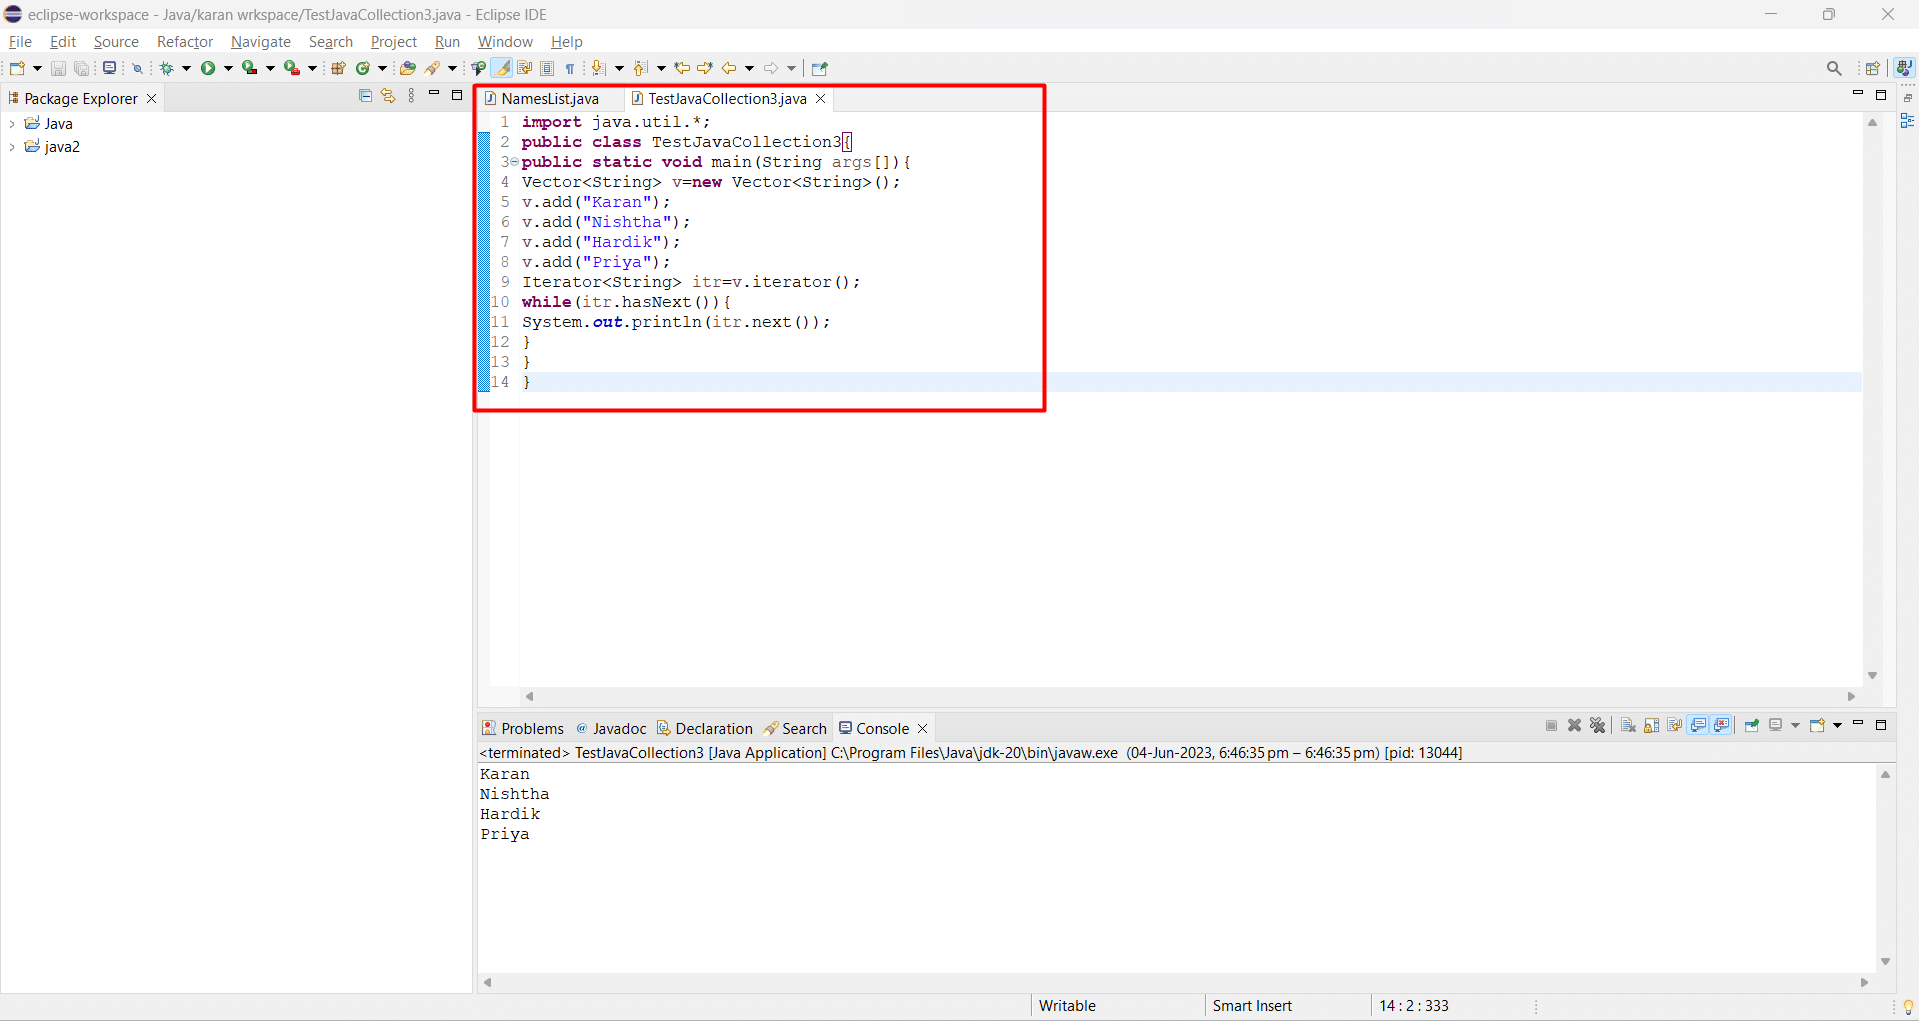Click the External Tools run icon

[292, 68]
